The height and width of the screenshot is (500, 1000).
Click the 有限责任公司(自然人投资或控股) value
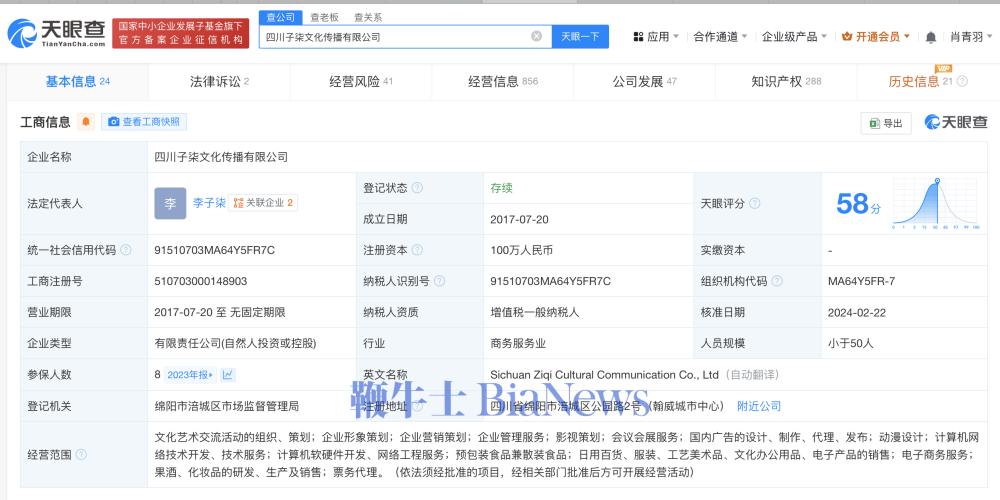(x=235, y=344)
